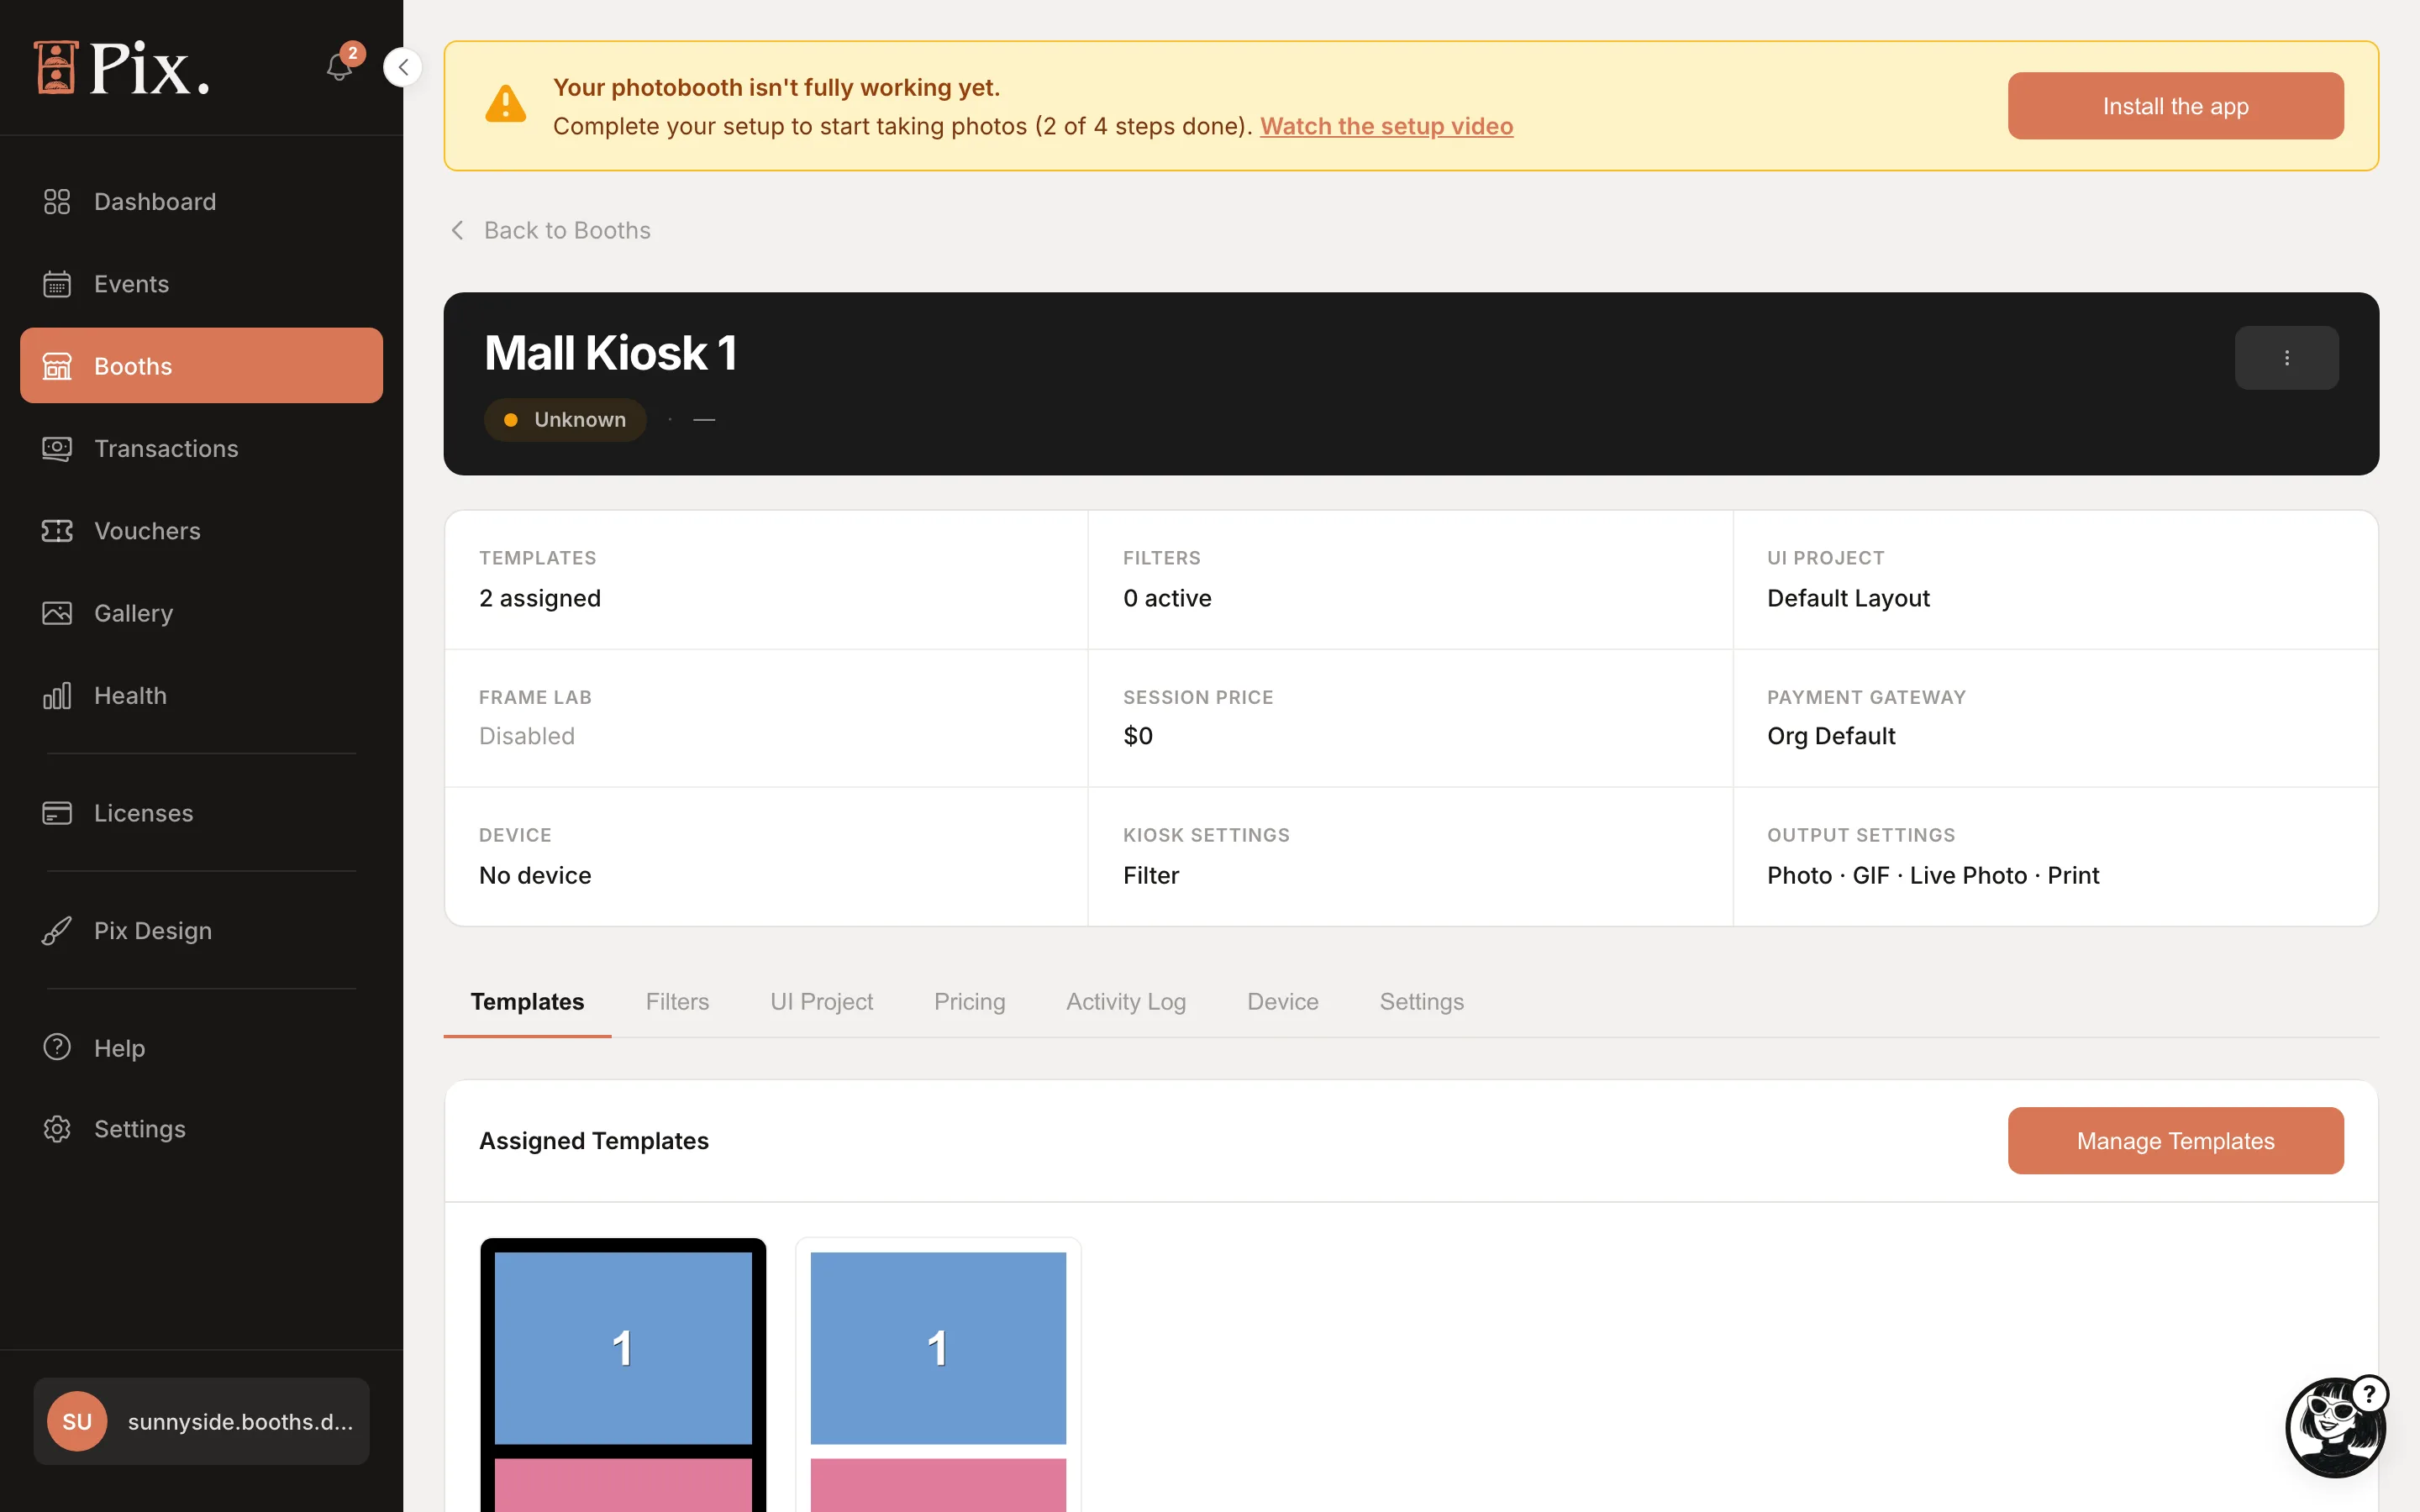Viewport: 2420px width, 1512px height.
Task: Open the Dashboard grid icon
Action: 57,202
